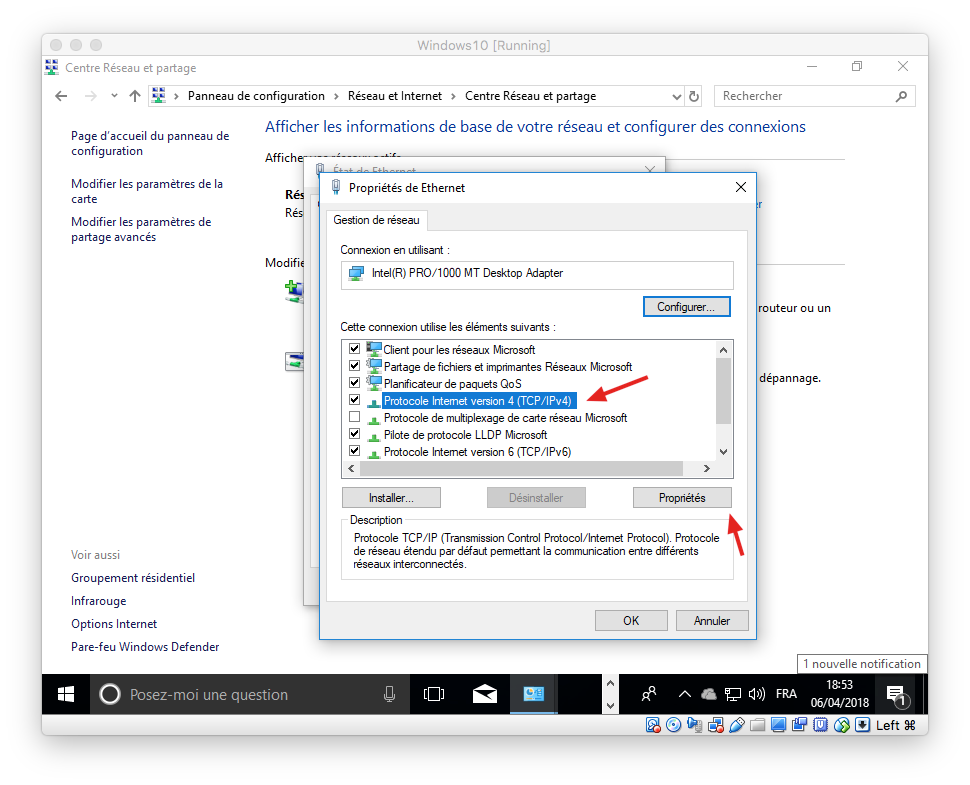Click the VirtualBox hard disk activity icon
The image size is (970, 785).
pyautogui.click(x=653, y=725)
